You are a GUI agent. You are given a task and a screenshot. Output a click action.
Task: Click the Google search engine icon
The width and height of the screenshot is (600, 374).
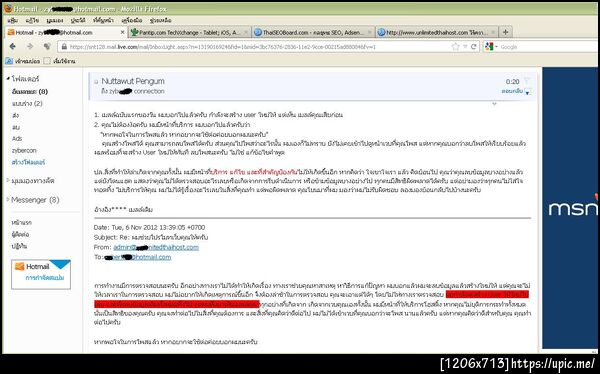tap(489, 47)
